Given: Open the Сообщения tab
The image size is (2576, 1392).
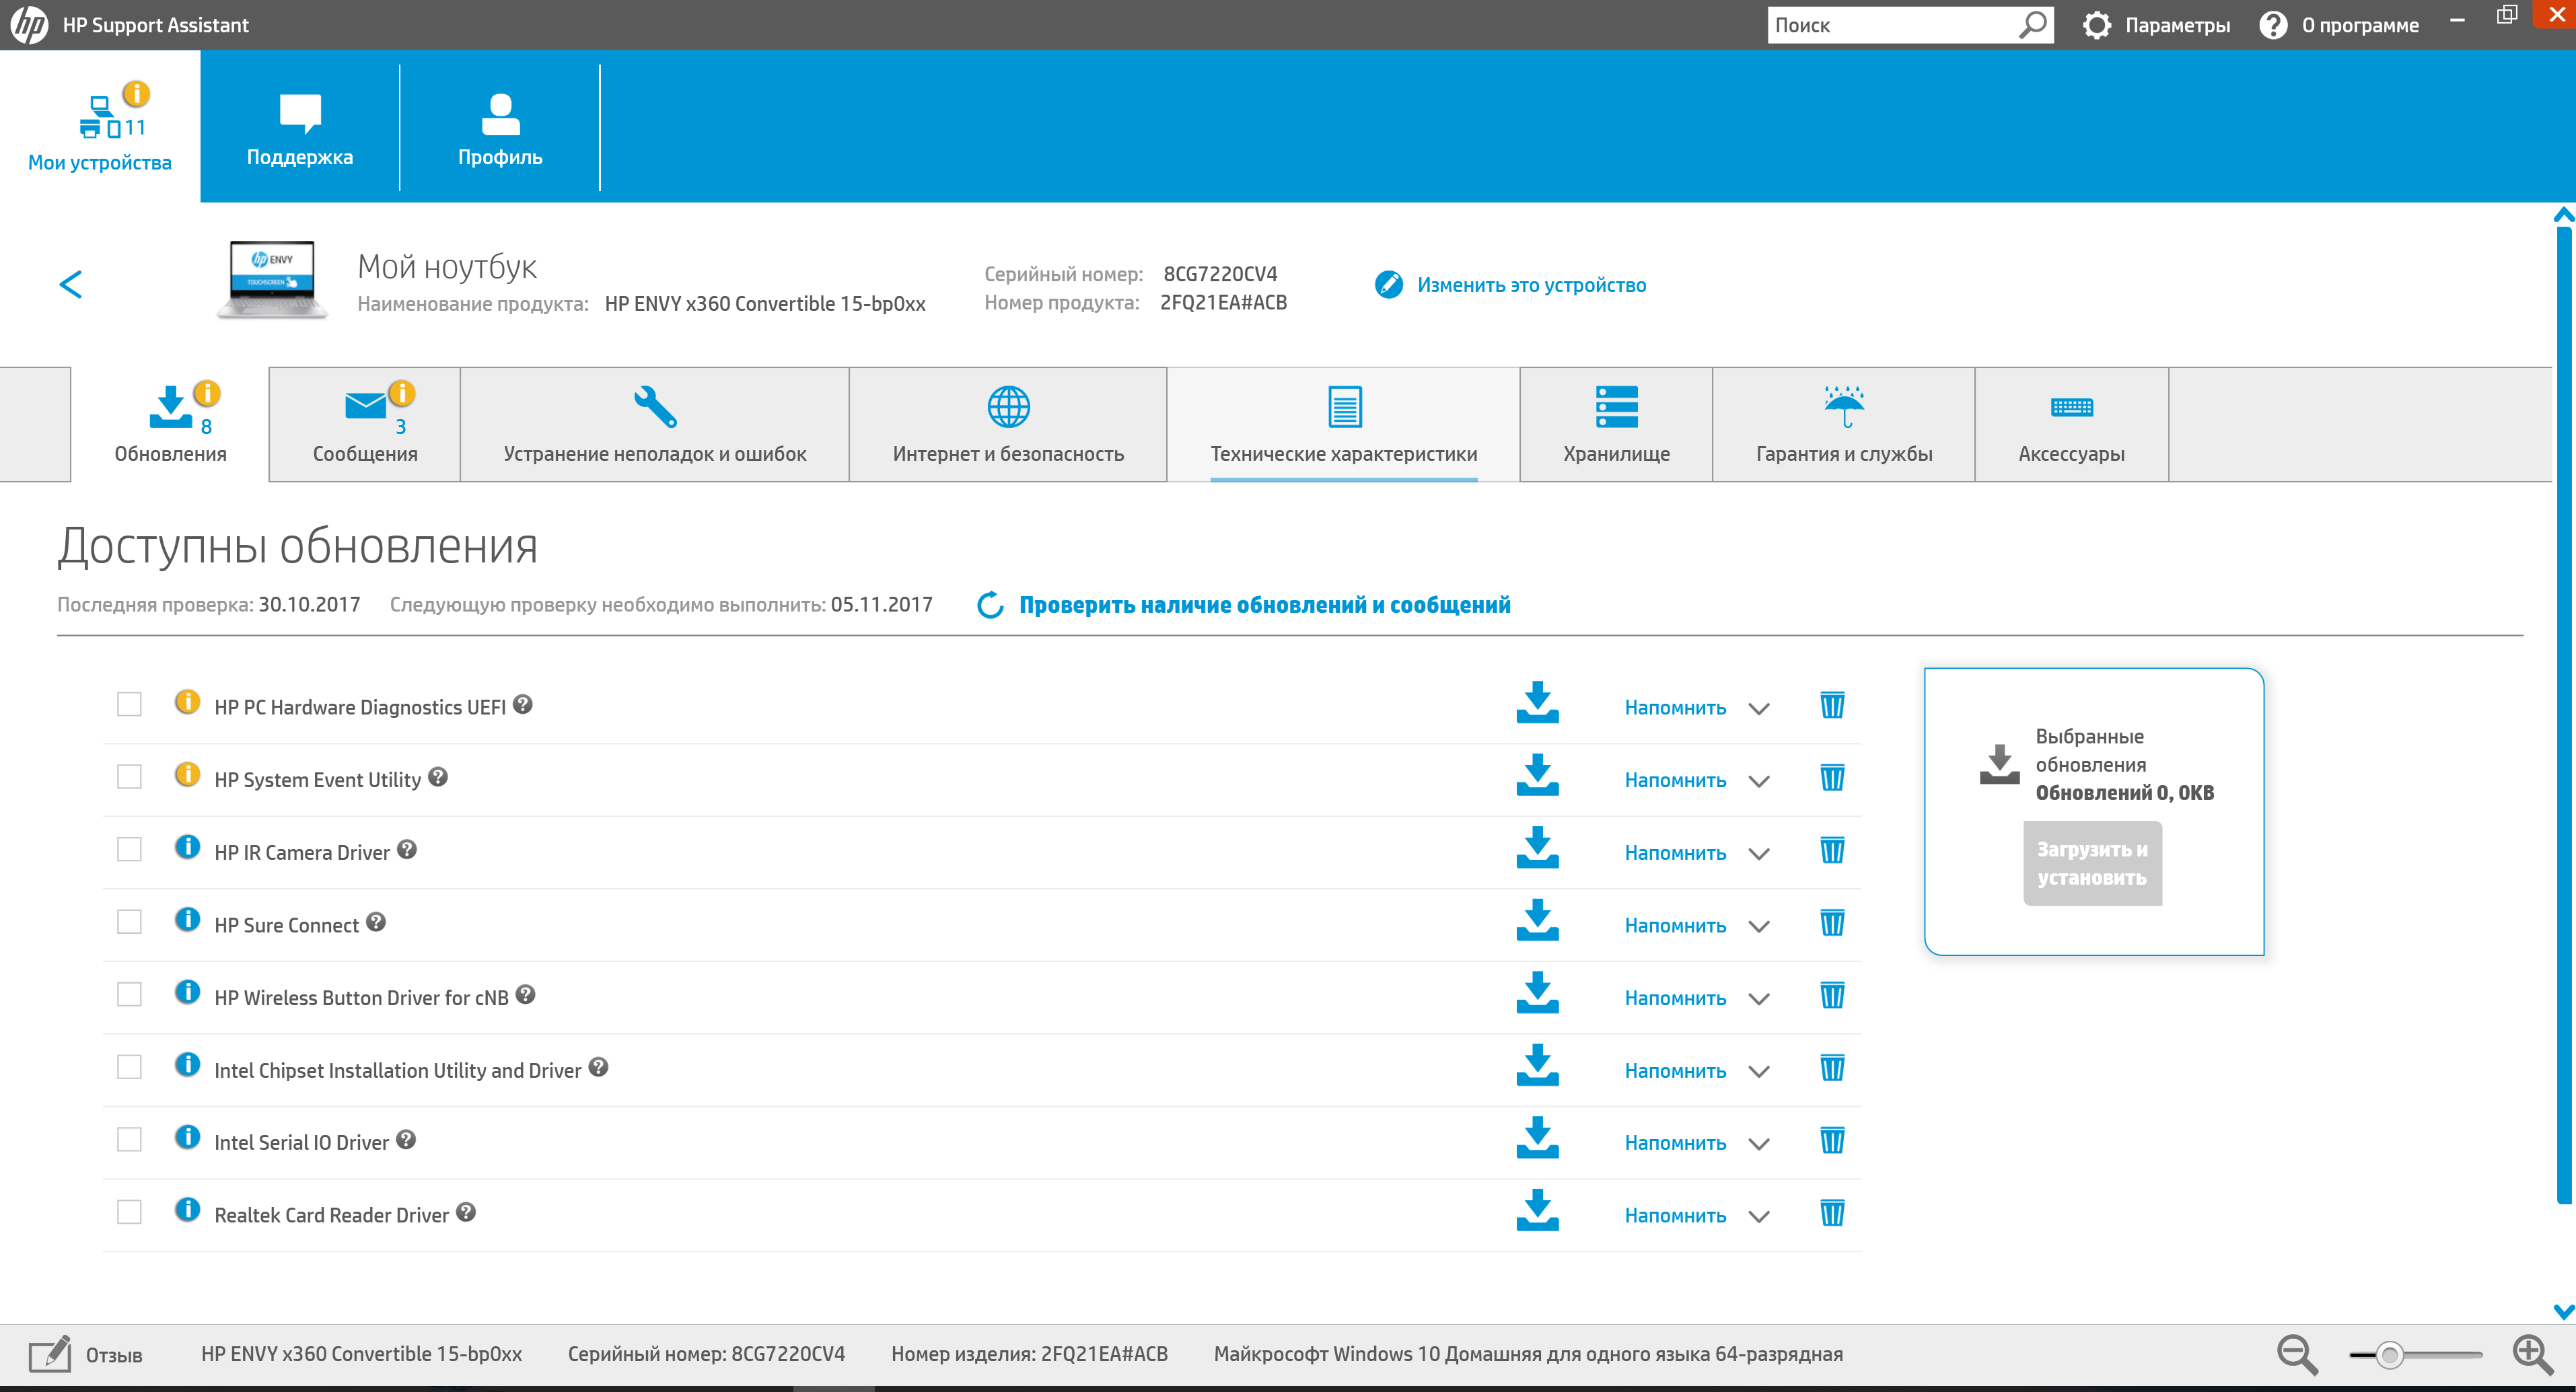Looking at the screenshot, I should click(x=365, y=424).
